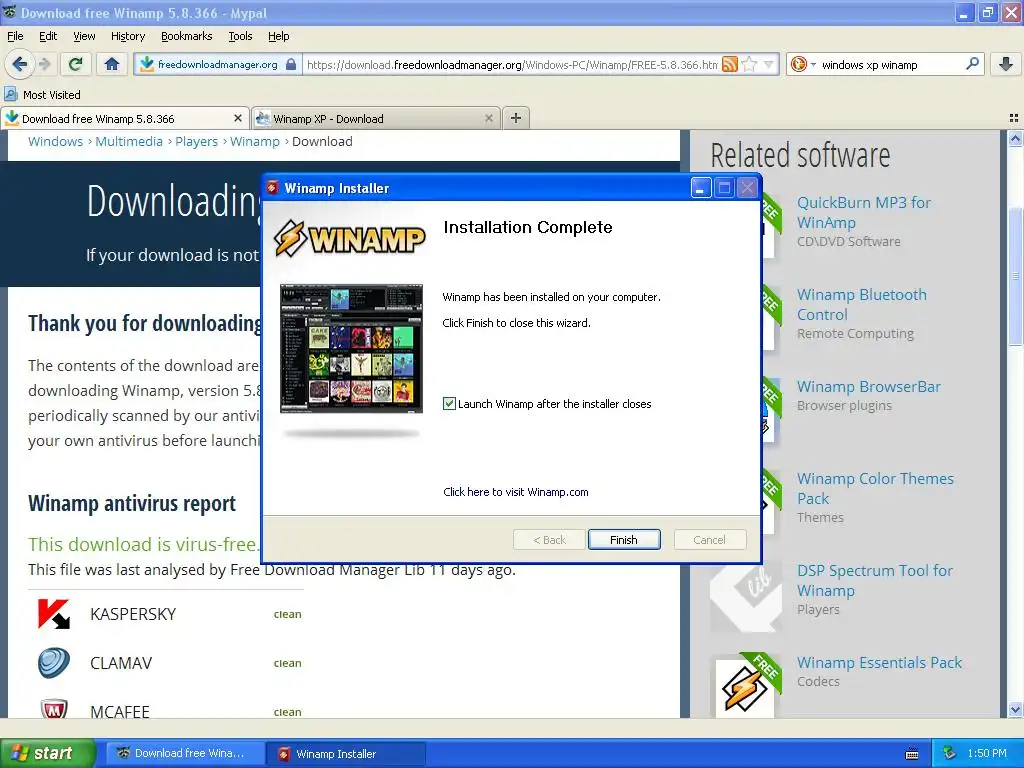Viewport: 1024px width, 768px height.
Task: Click the page scrollbar down arrow
Action: pyautogui.click(x=1015, y=709)
